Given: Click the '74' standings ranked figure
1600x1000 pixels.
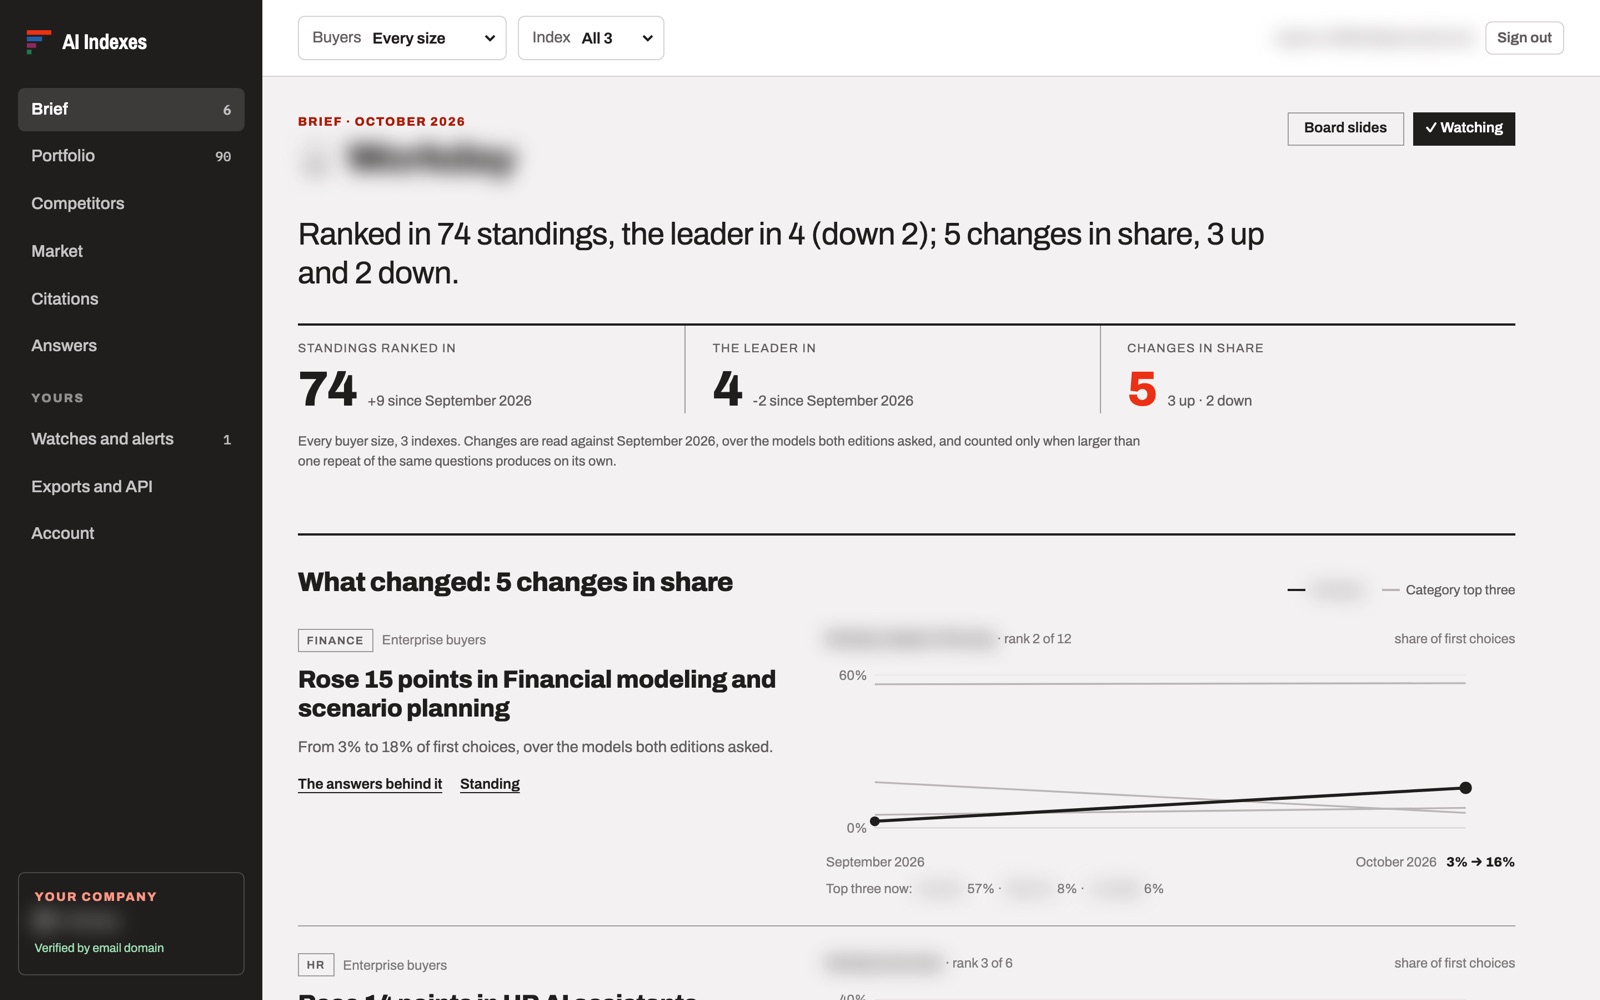Looking at the screenshot, I should point(327,388).
